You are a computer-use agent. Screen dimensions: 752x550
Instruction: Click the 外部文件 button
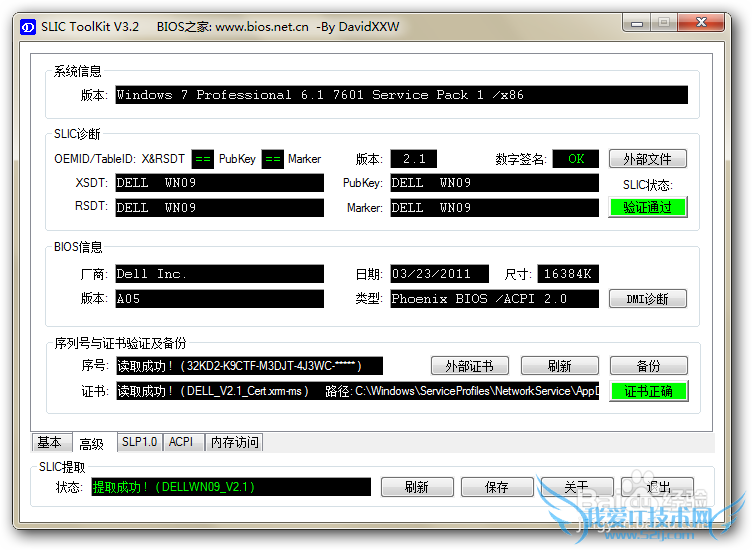tap(647, 159)
